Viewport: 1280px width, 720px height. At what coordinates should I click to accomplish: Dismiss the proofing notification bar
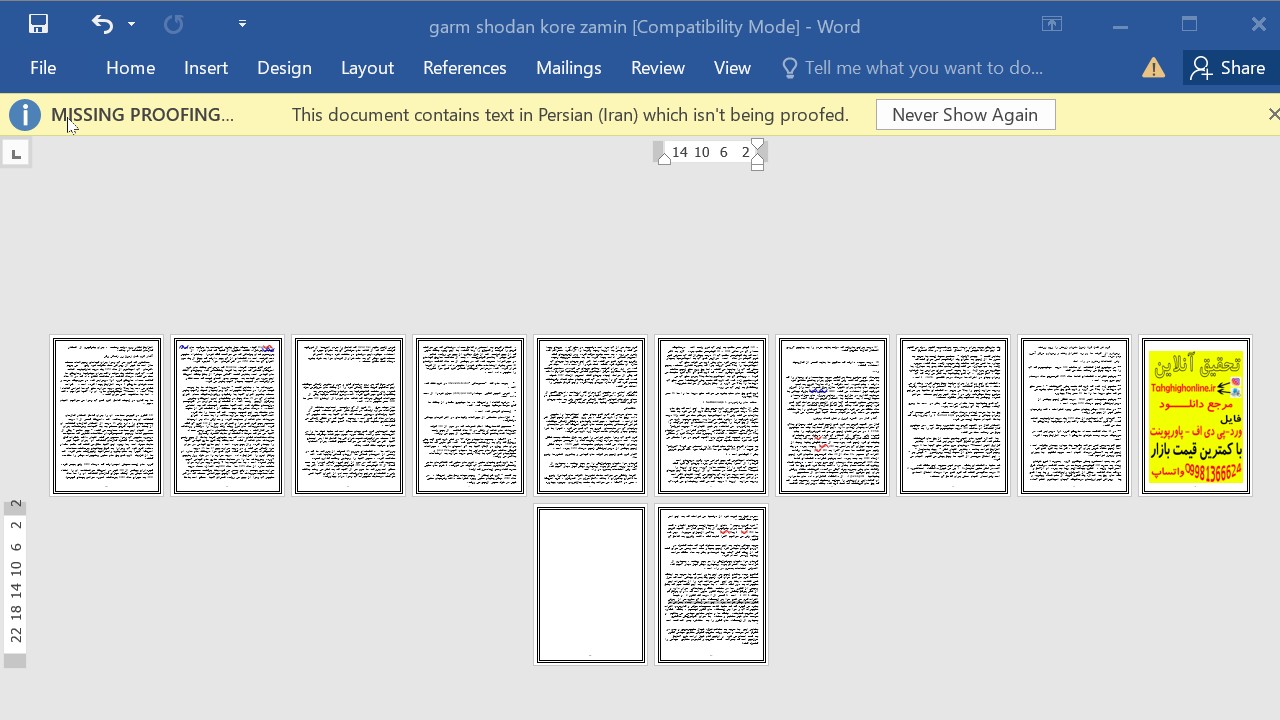1273,115
